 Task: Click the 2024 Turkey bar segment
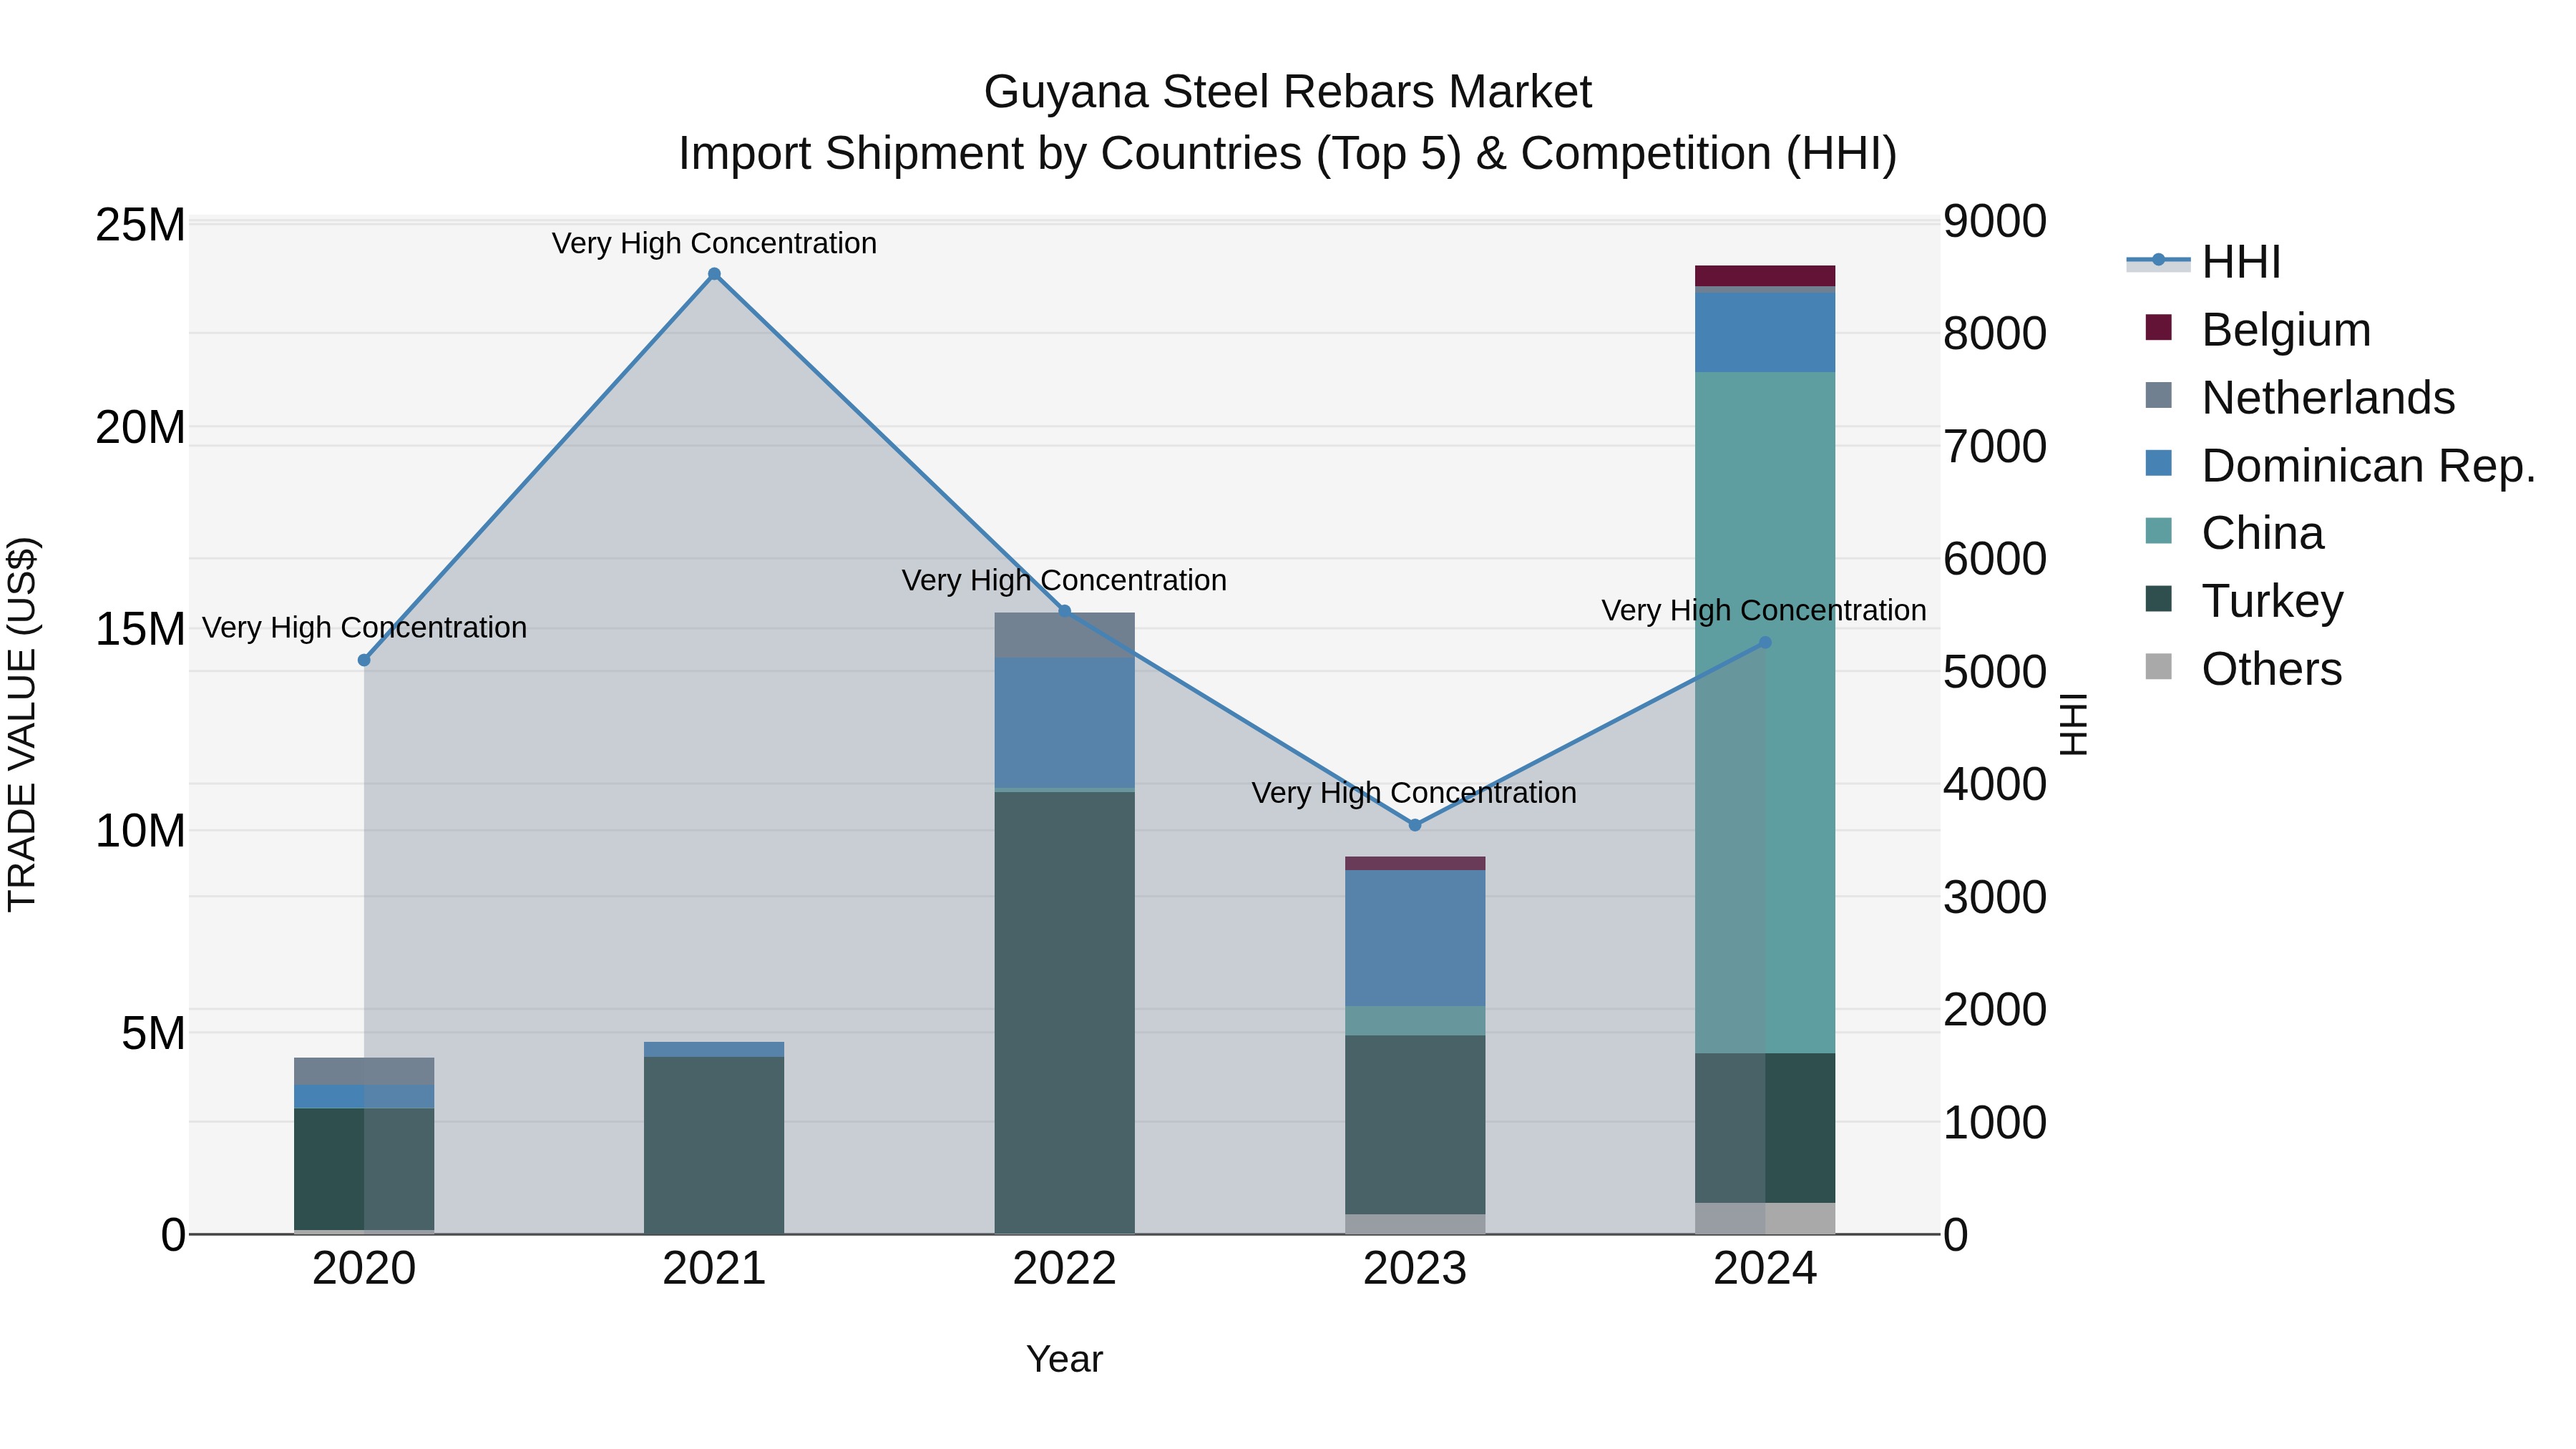[1765, 1128]
